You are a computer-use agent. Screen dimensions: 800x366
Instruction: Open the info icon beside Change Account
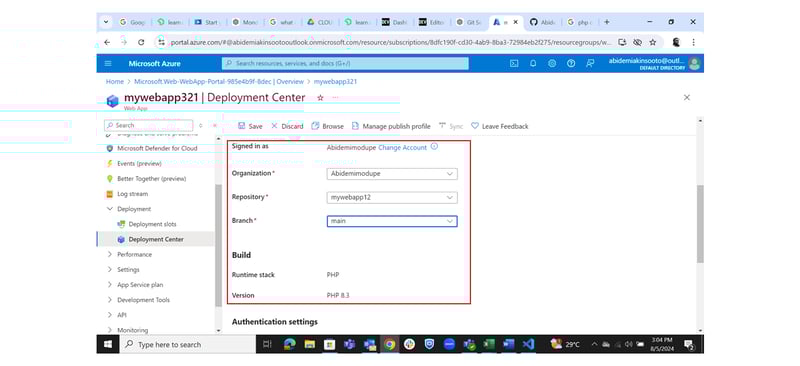pos(434,147)
